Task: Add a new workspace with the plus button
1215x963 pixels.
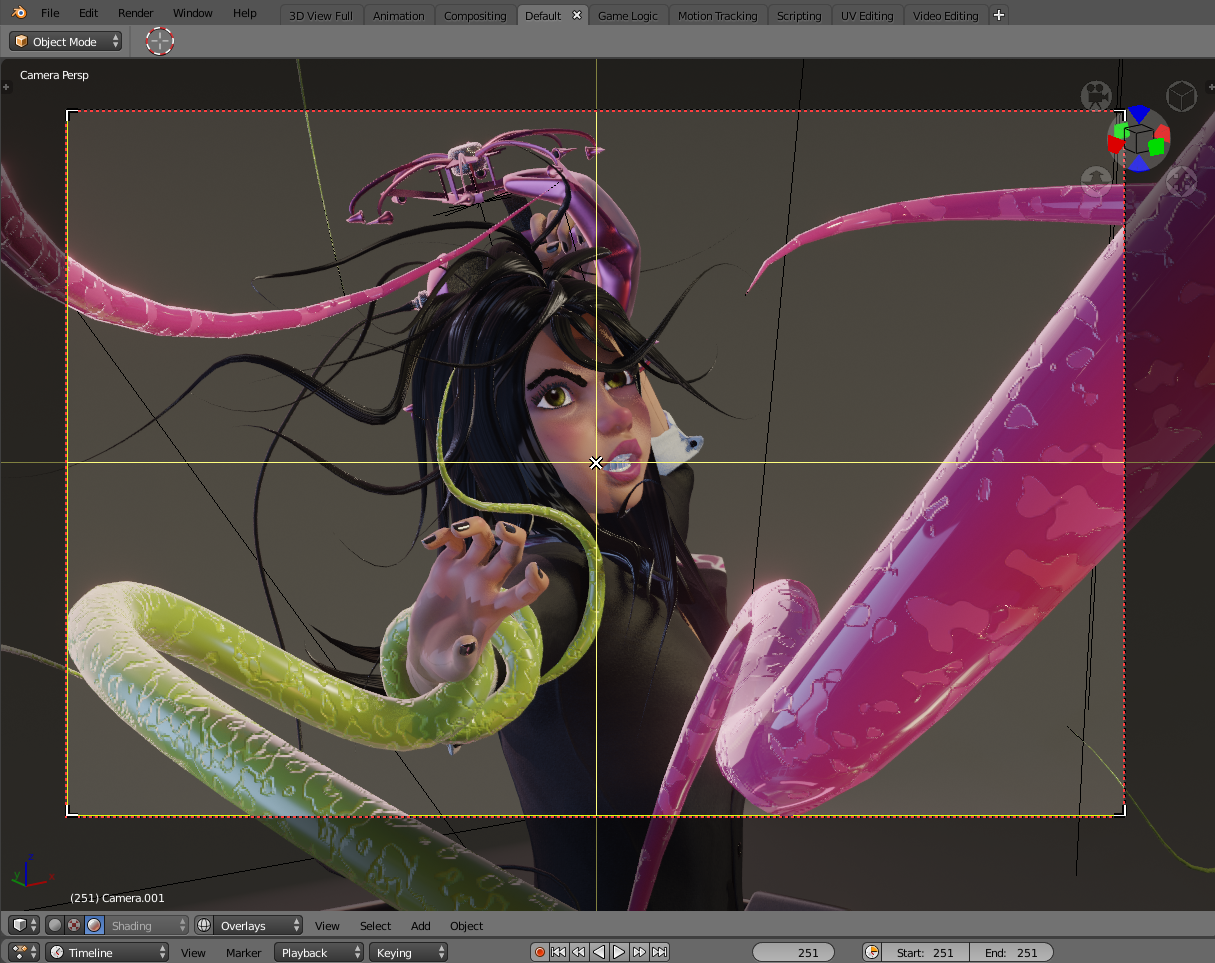Action: coord(998,16)
